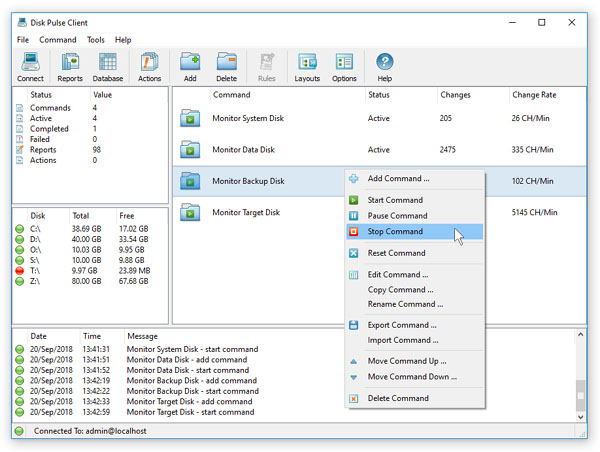Open the Options toolbar icon

pos(344,62)
